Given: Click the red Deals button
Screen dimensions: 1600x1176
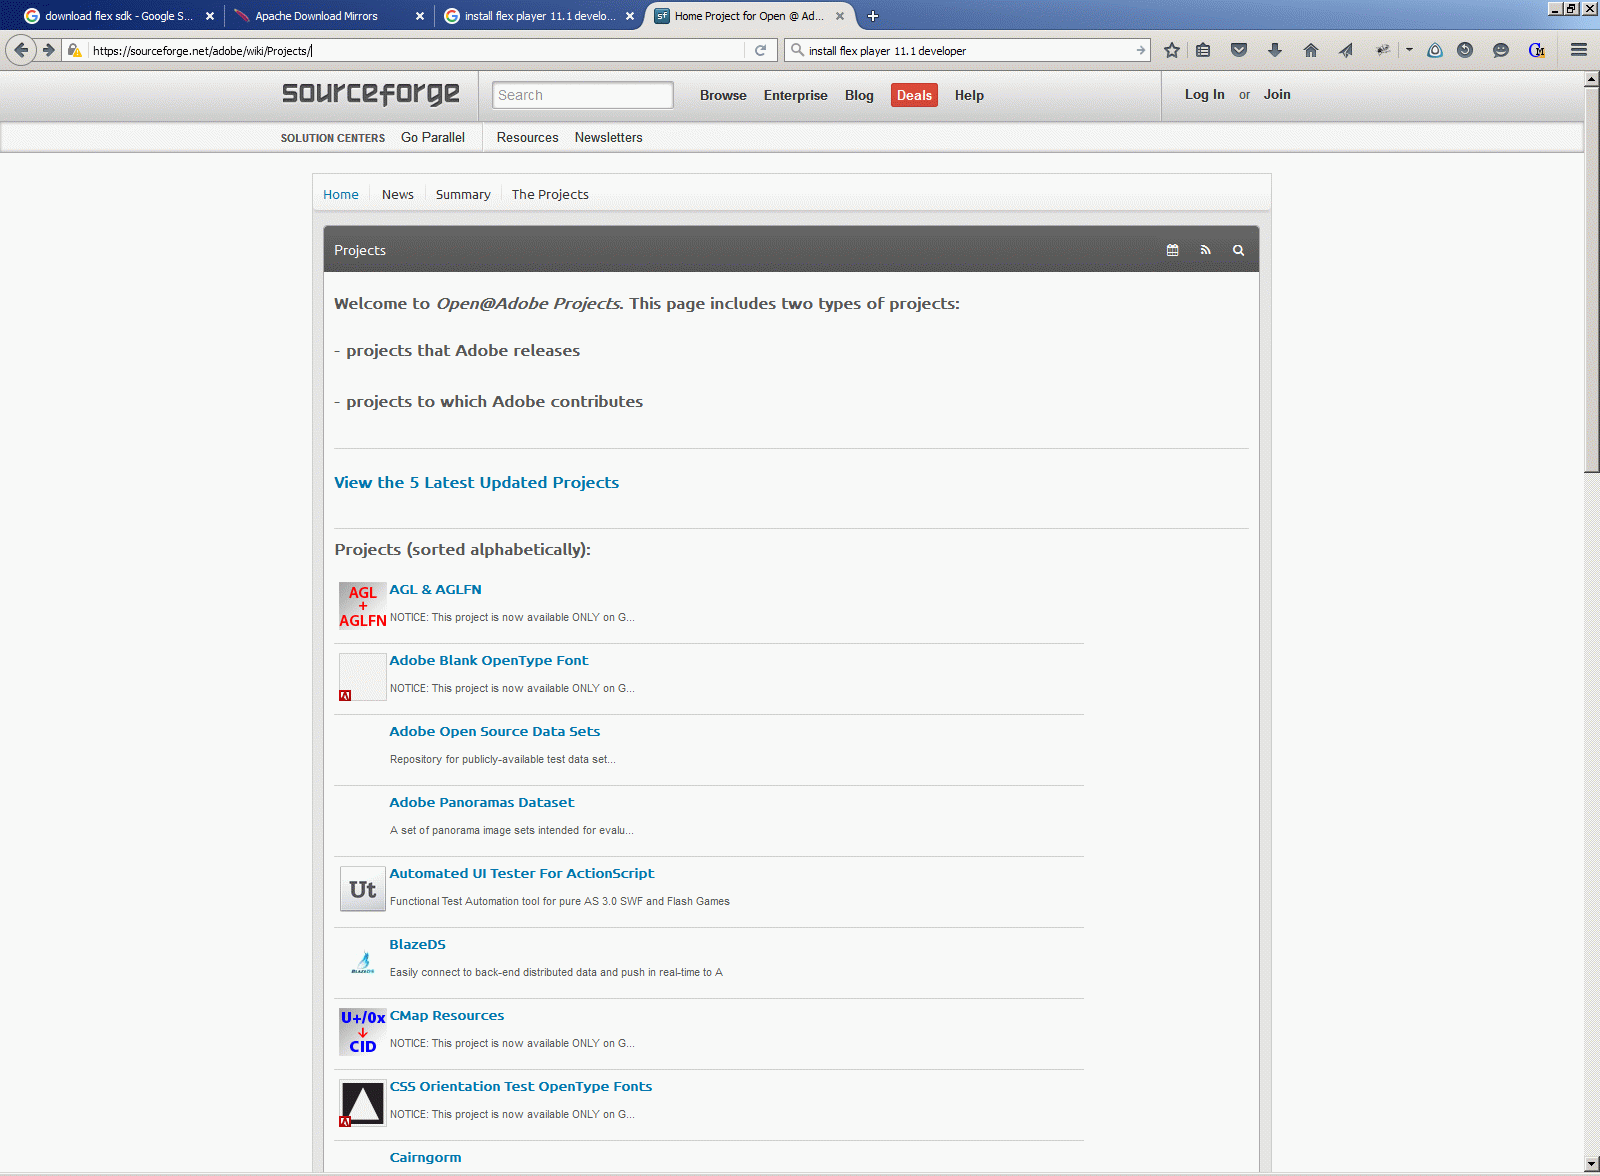Looking at the screenshot, I should click(914, 95).
